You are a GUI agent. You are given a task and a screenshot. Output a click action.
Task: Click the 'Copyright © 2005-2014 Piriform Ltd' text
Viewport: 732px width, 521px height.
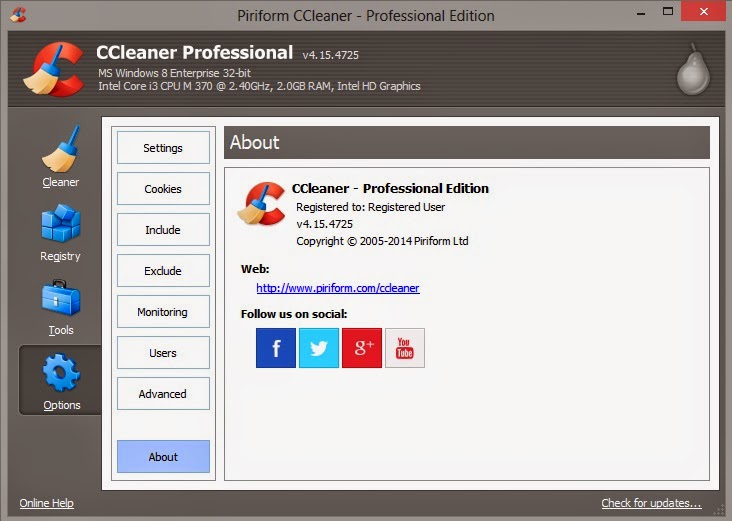pyautogui.click(x=382, y=241)
